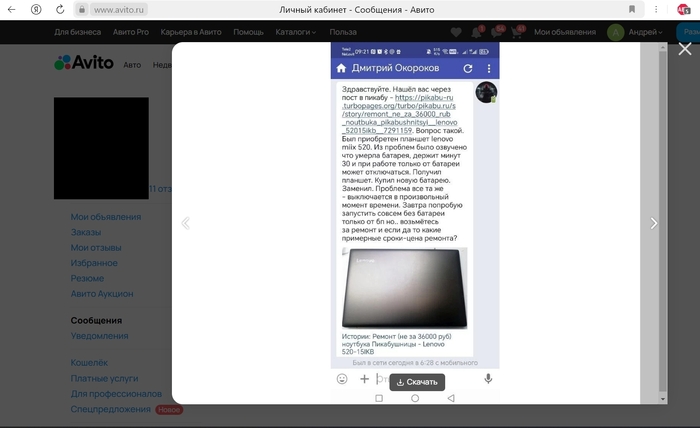Open Для профессионалов in the sidebar
Screen dimensions: 700x428
[x=116, y=394]
